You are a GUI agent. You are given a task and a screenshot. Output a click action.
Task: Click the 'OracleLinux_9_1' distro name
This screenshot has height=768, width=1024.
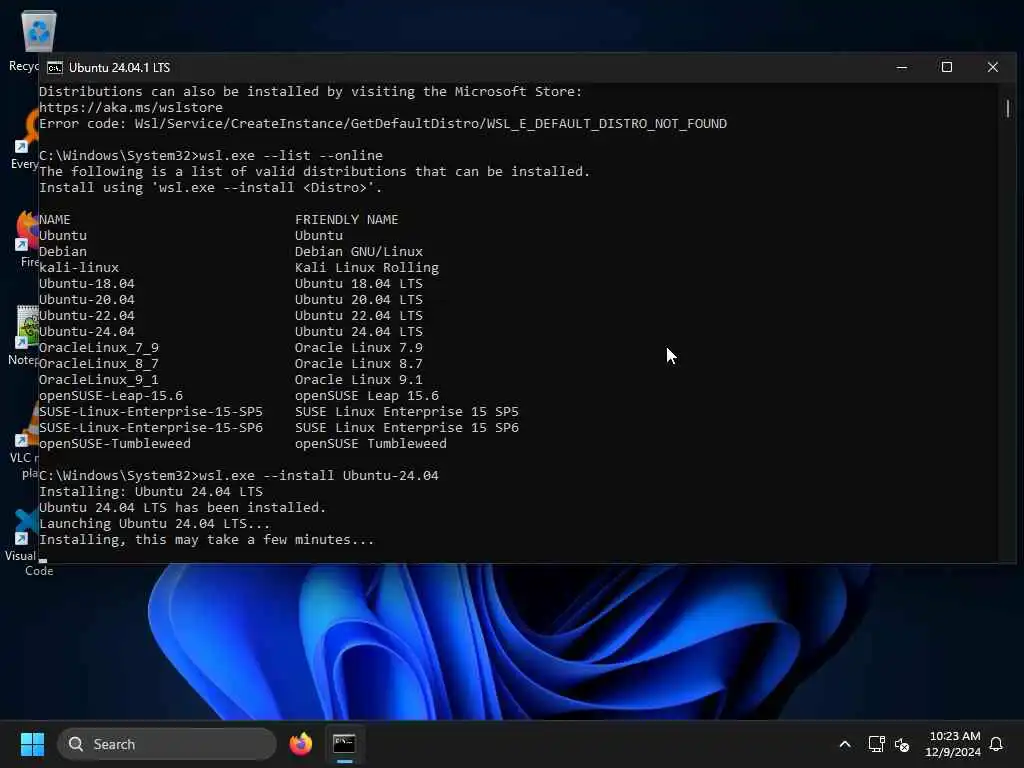(99, 379)
